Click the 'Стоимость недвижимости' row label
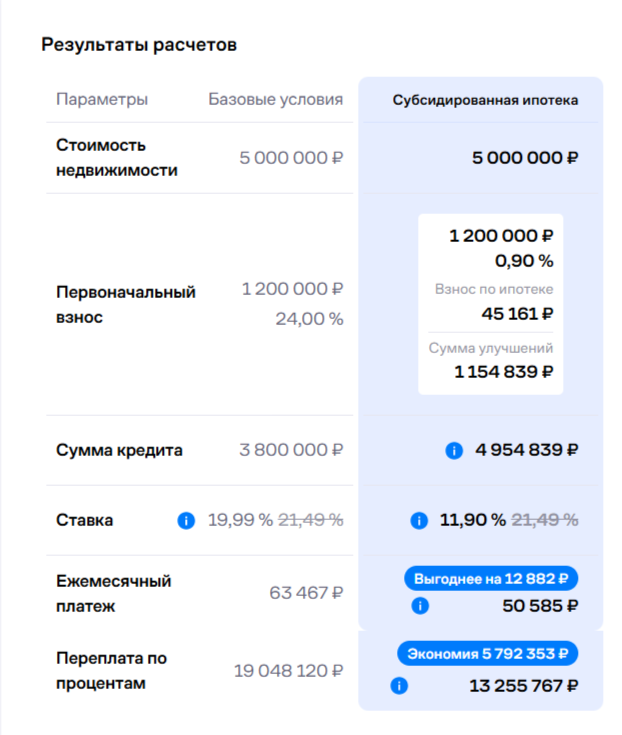622x735 pixels. pos(117,158)
